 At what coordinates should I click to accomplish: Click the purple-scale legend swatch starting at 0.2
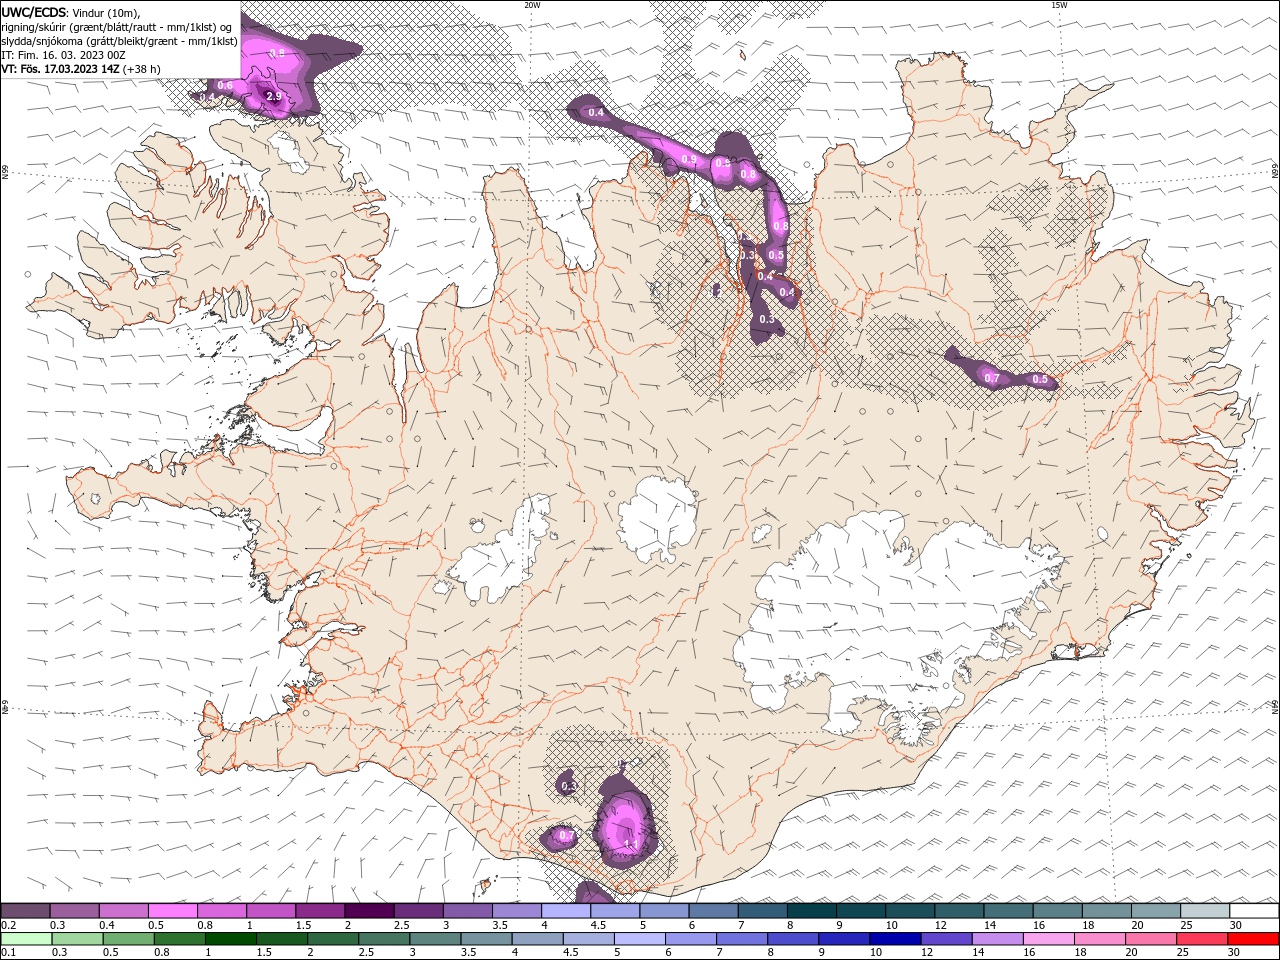click(x=26, y=911)
